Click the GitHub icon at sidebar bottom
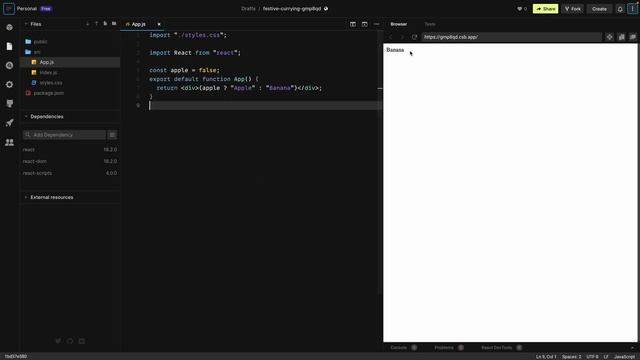The height and width of the screenshot is (360, 640). pos(70,341)
